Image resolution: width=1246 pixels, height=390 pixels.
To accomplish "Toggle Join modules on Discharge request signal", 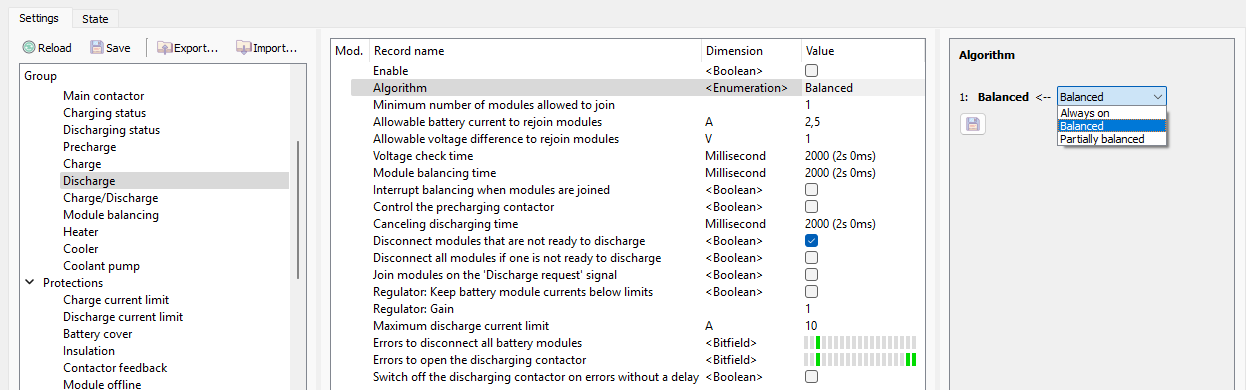I will pyautogui.click(x=811, y=275).
